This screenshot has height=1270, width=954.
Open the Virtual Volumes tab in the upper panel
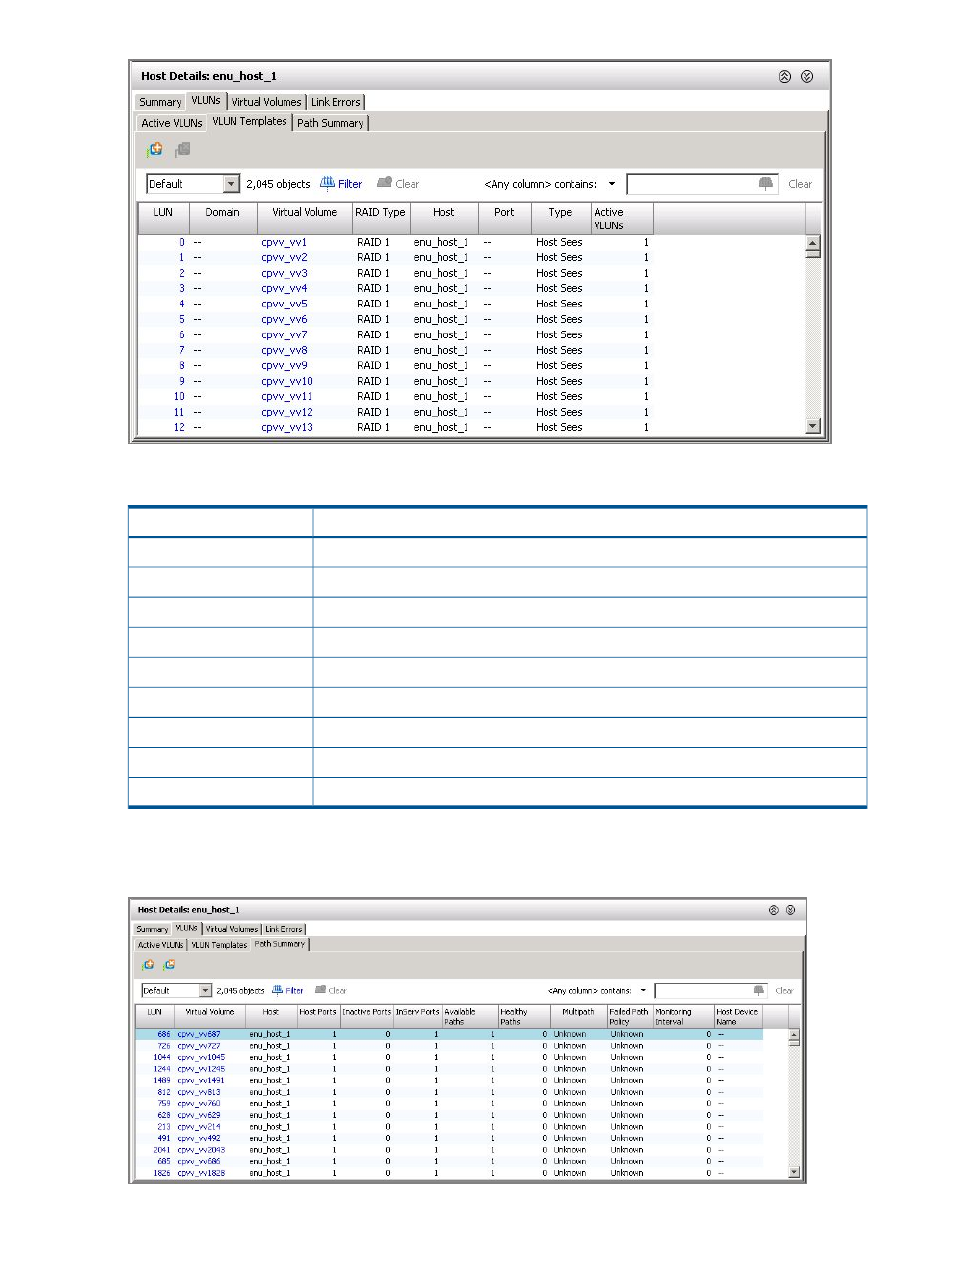266,102
